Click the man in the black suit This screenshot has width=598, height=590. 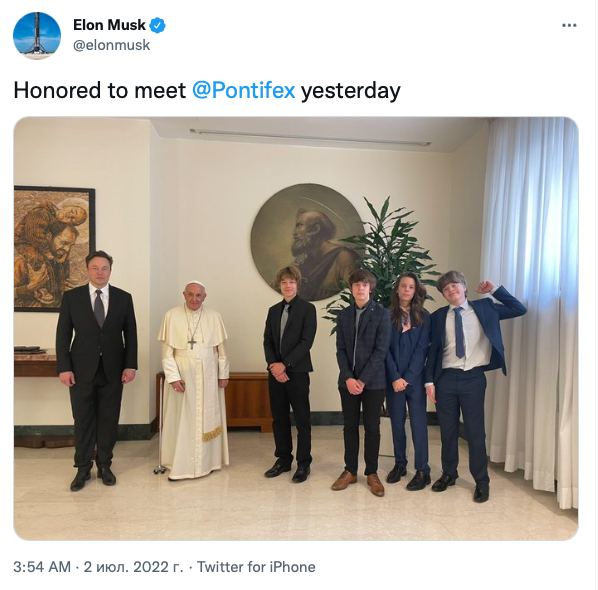point(96,369)
